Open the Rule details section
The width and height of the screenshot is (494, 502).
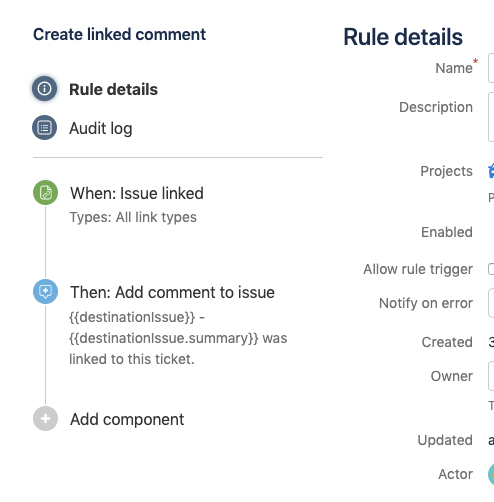tap(113, 89)
